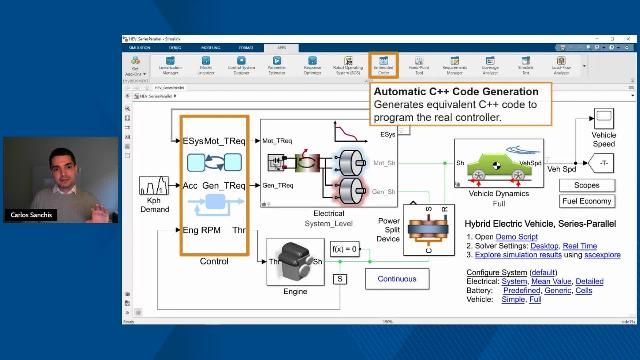Switch to the Simulation tab
The image size is (640, 360).
[140, 48]
